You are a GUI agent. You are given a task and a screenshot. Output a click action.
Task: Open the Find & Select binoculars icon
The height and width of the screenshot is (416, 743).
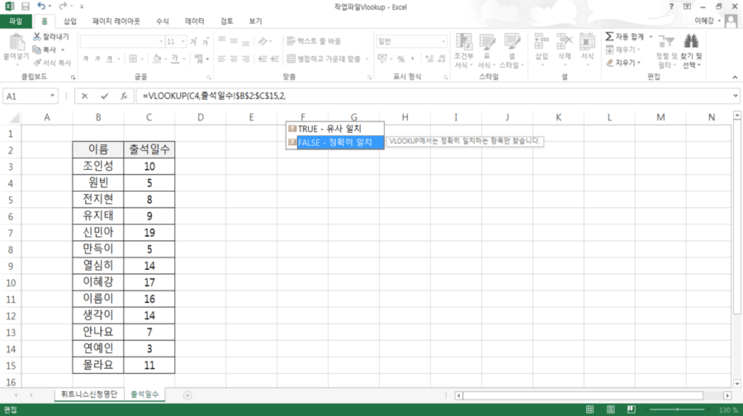pyautogui.click(x=691, y=42)
